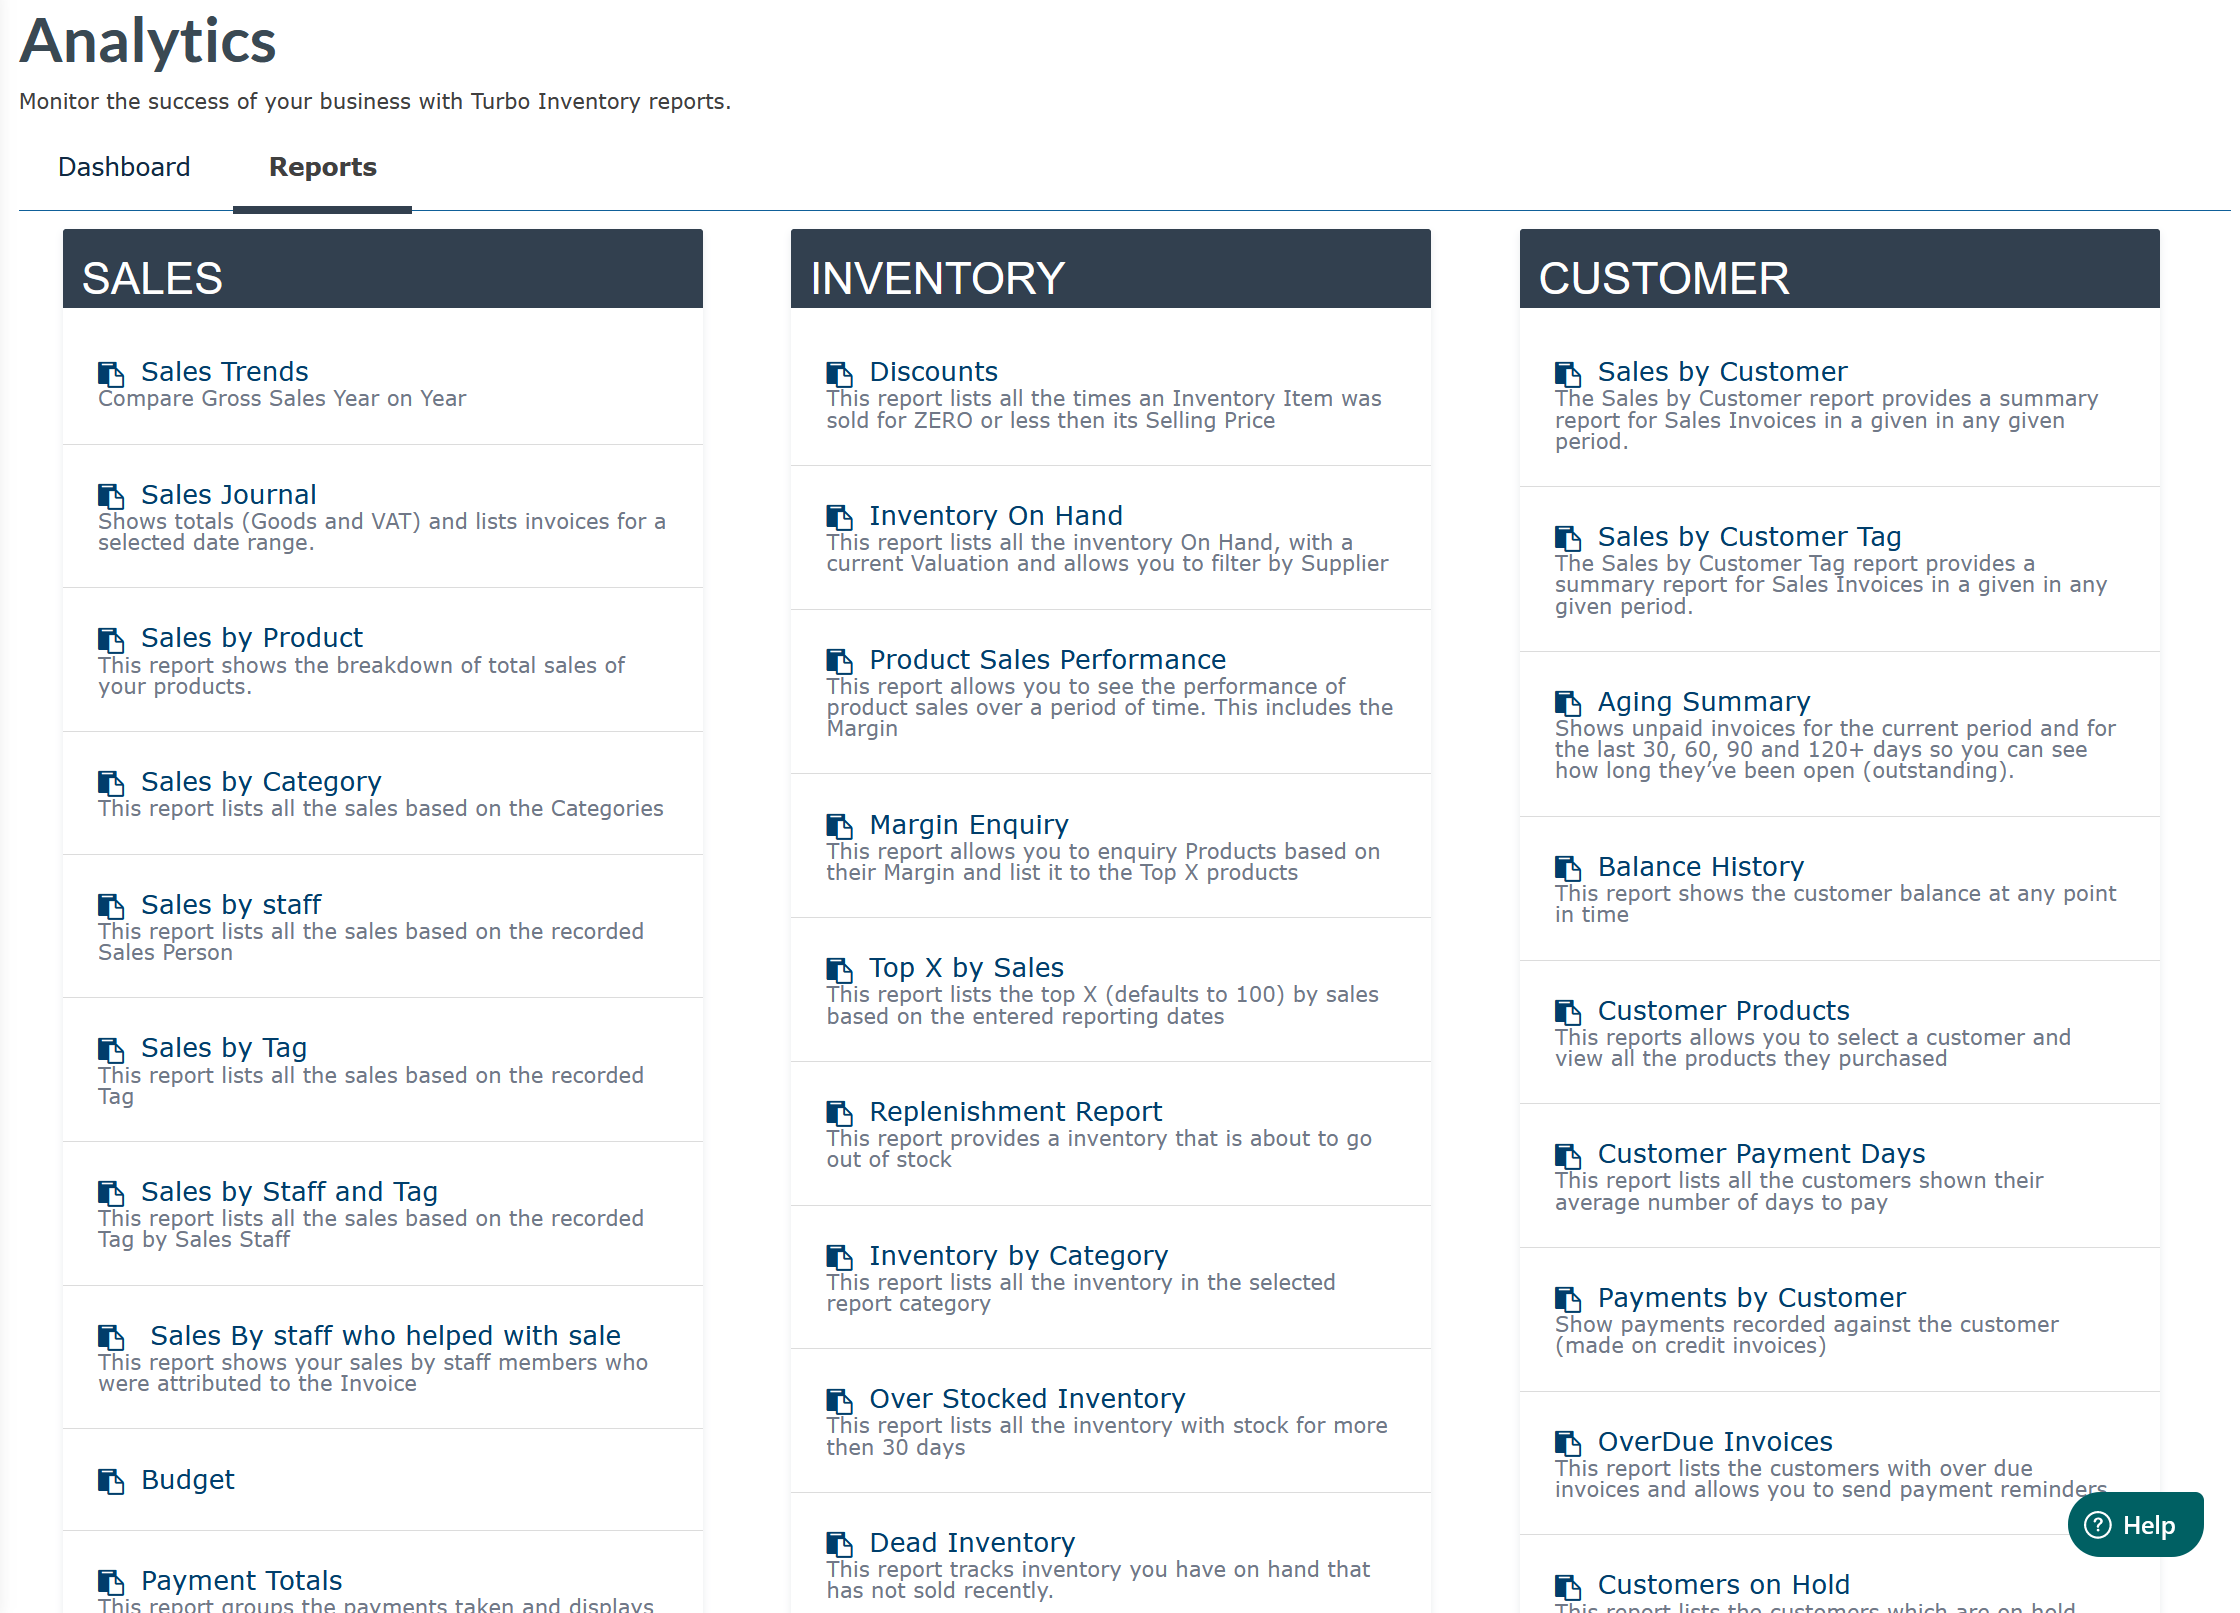Viewport: 2240px width, 1613px height.
Task: Open Sales by Customer Tag report
Action: click(1748, 537)
